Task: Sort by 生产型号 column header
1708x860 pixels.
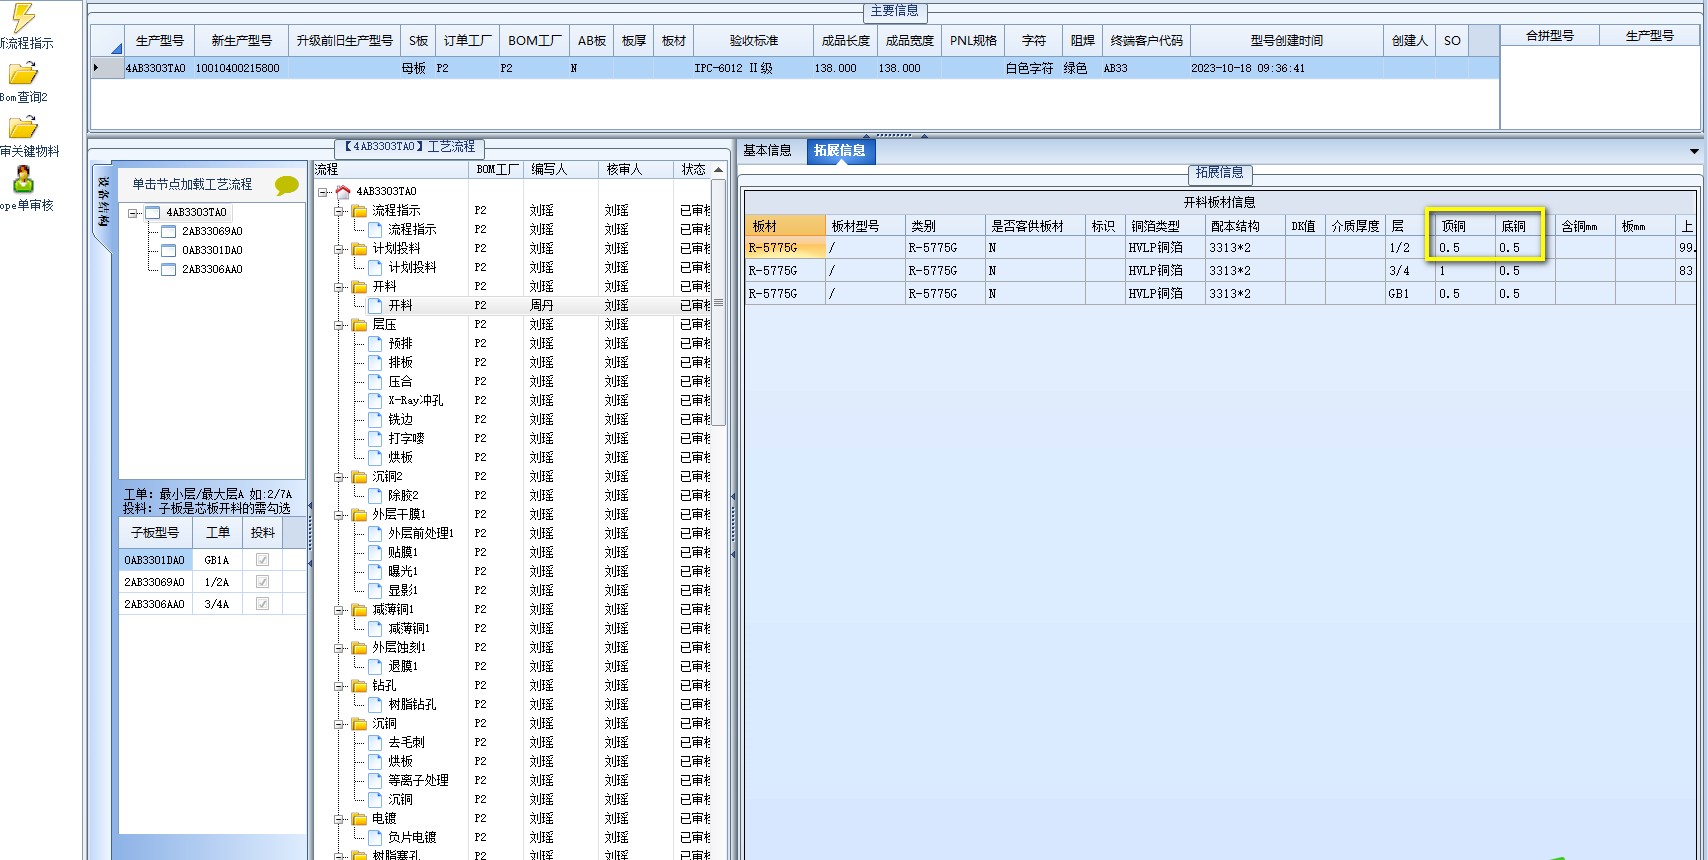Action: point(159,41)
